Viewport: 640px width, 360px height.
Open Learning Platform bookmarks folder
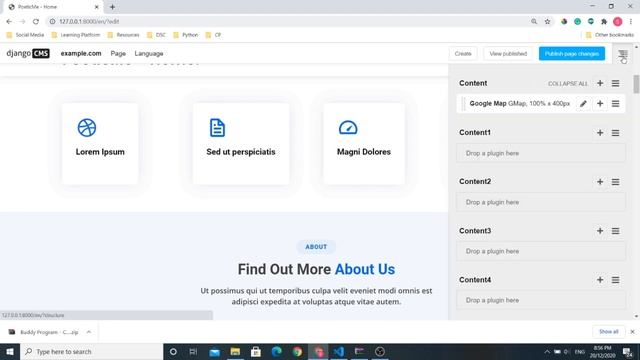76,35
